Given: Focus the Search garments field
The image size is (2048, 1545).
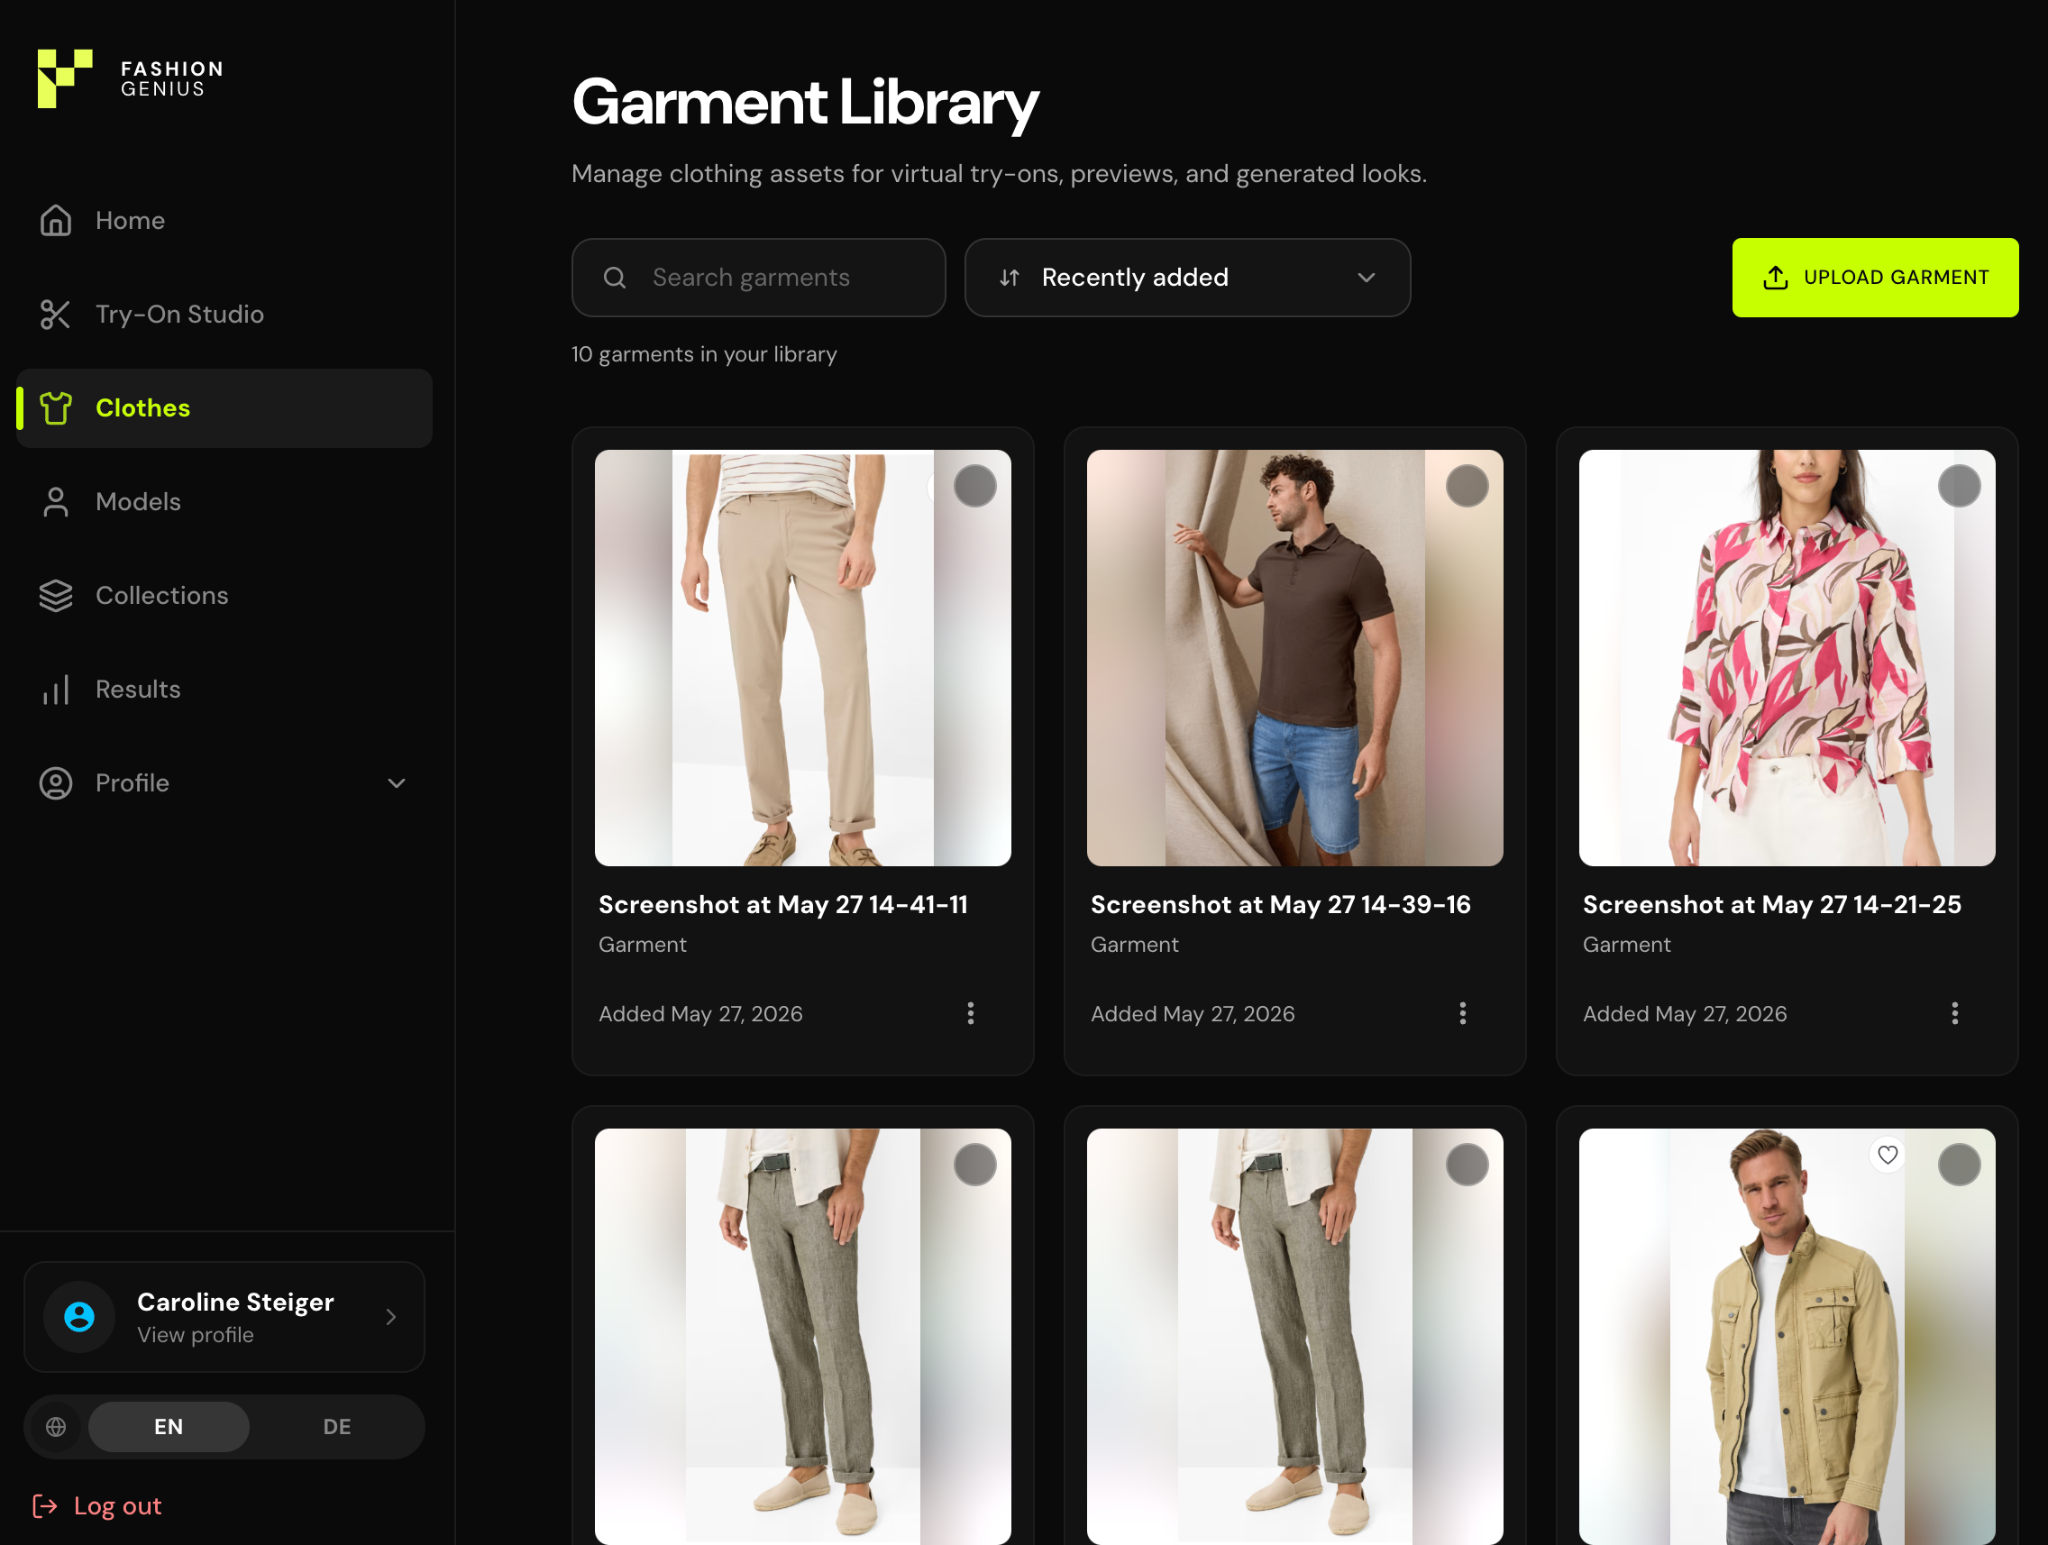Looking at the screenshot, I should (x=758, y=278).
